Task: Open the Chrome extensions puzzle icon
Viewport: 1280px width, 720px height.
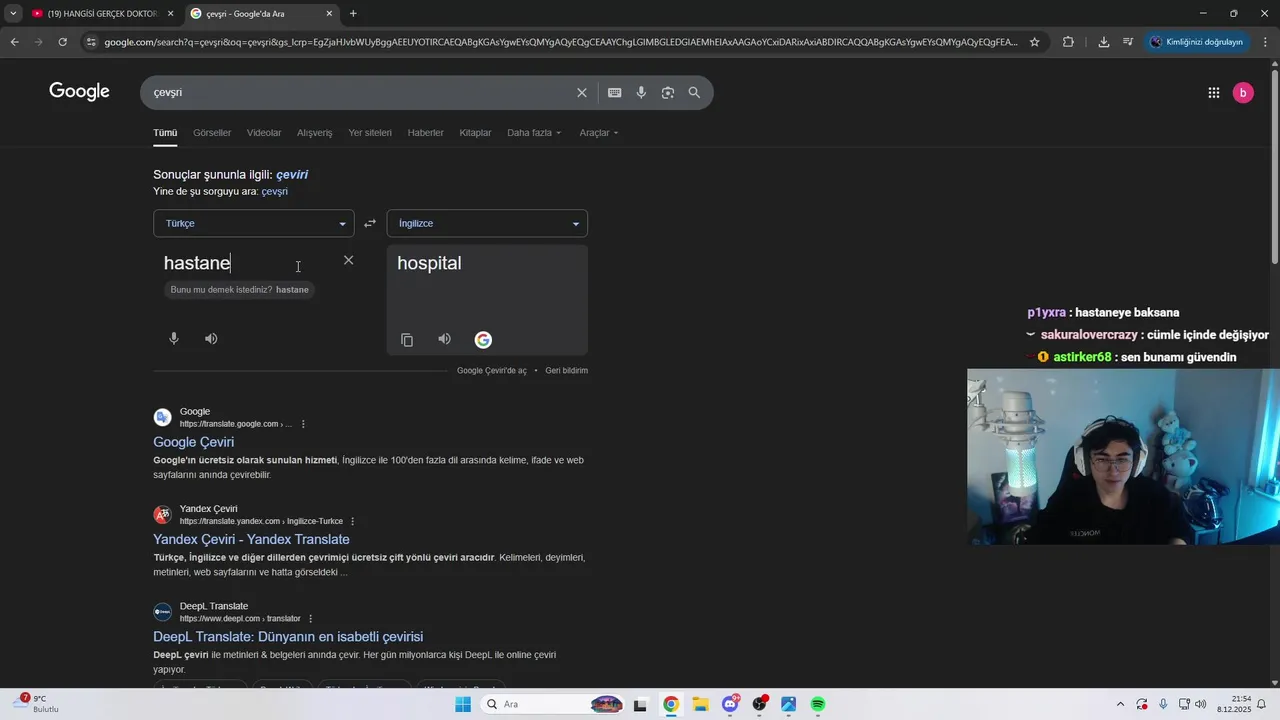Action: tap(1068, 42)
